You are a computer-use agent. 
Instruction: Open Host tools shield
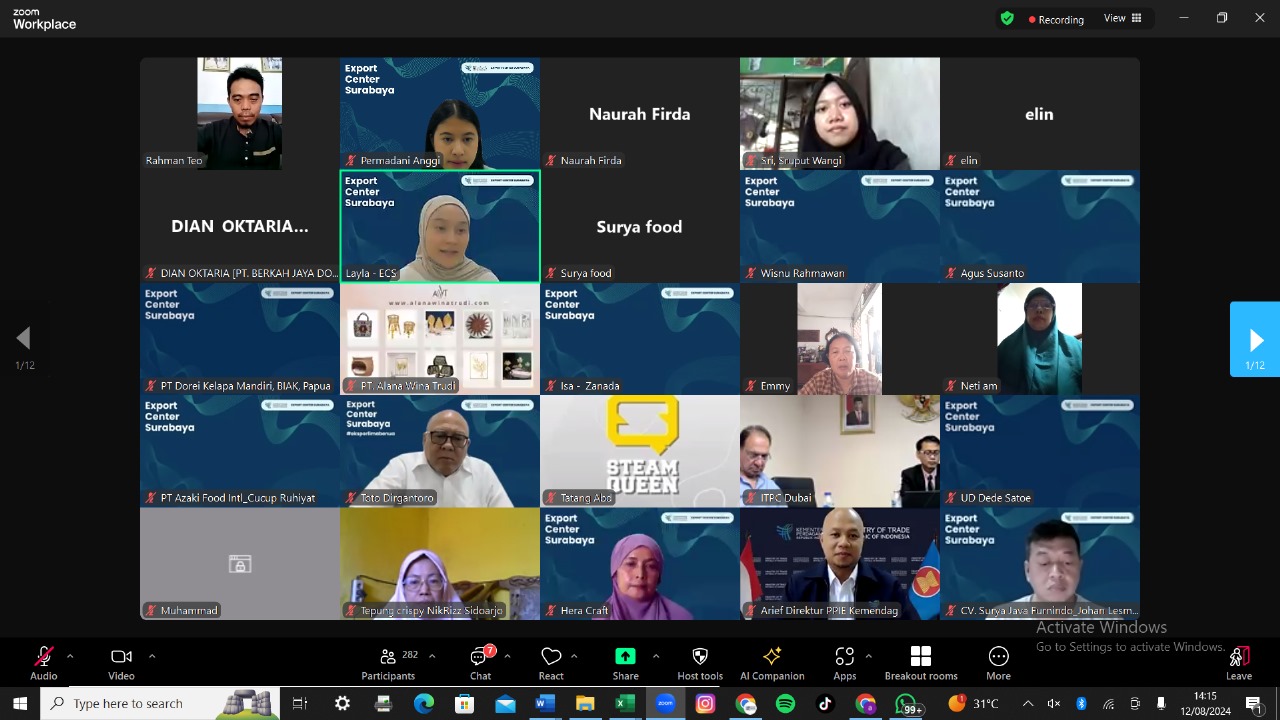700,664
